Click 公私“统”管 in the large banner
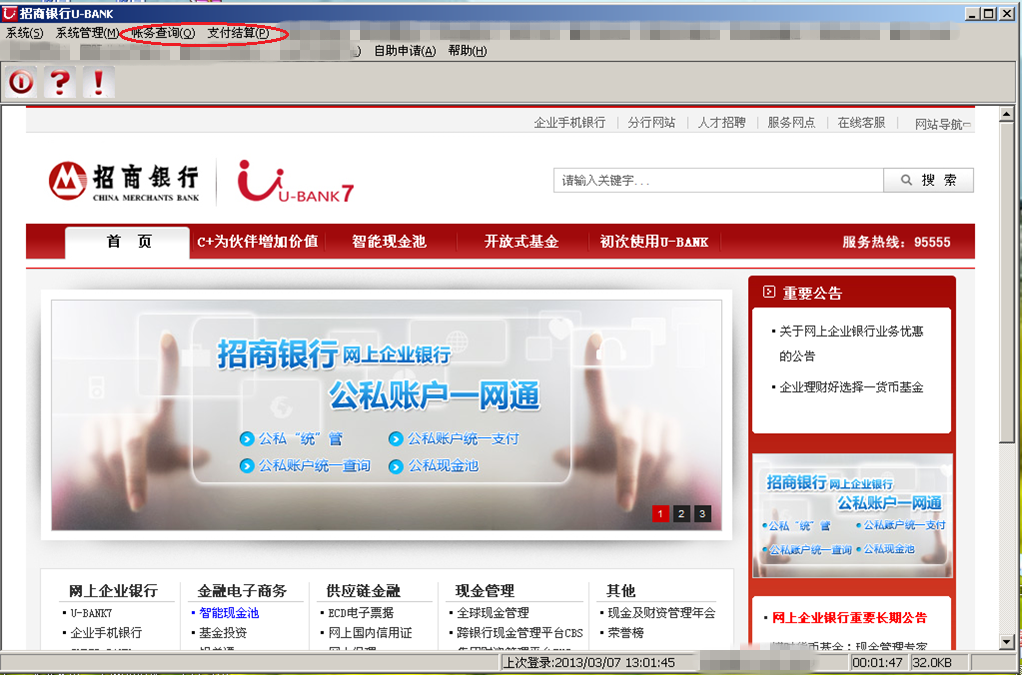The image size is (1022, 675). pos(291,438)
